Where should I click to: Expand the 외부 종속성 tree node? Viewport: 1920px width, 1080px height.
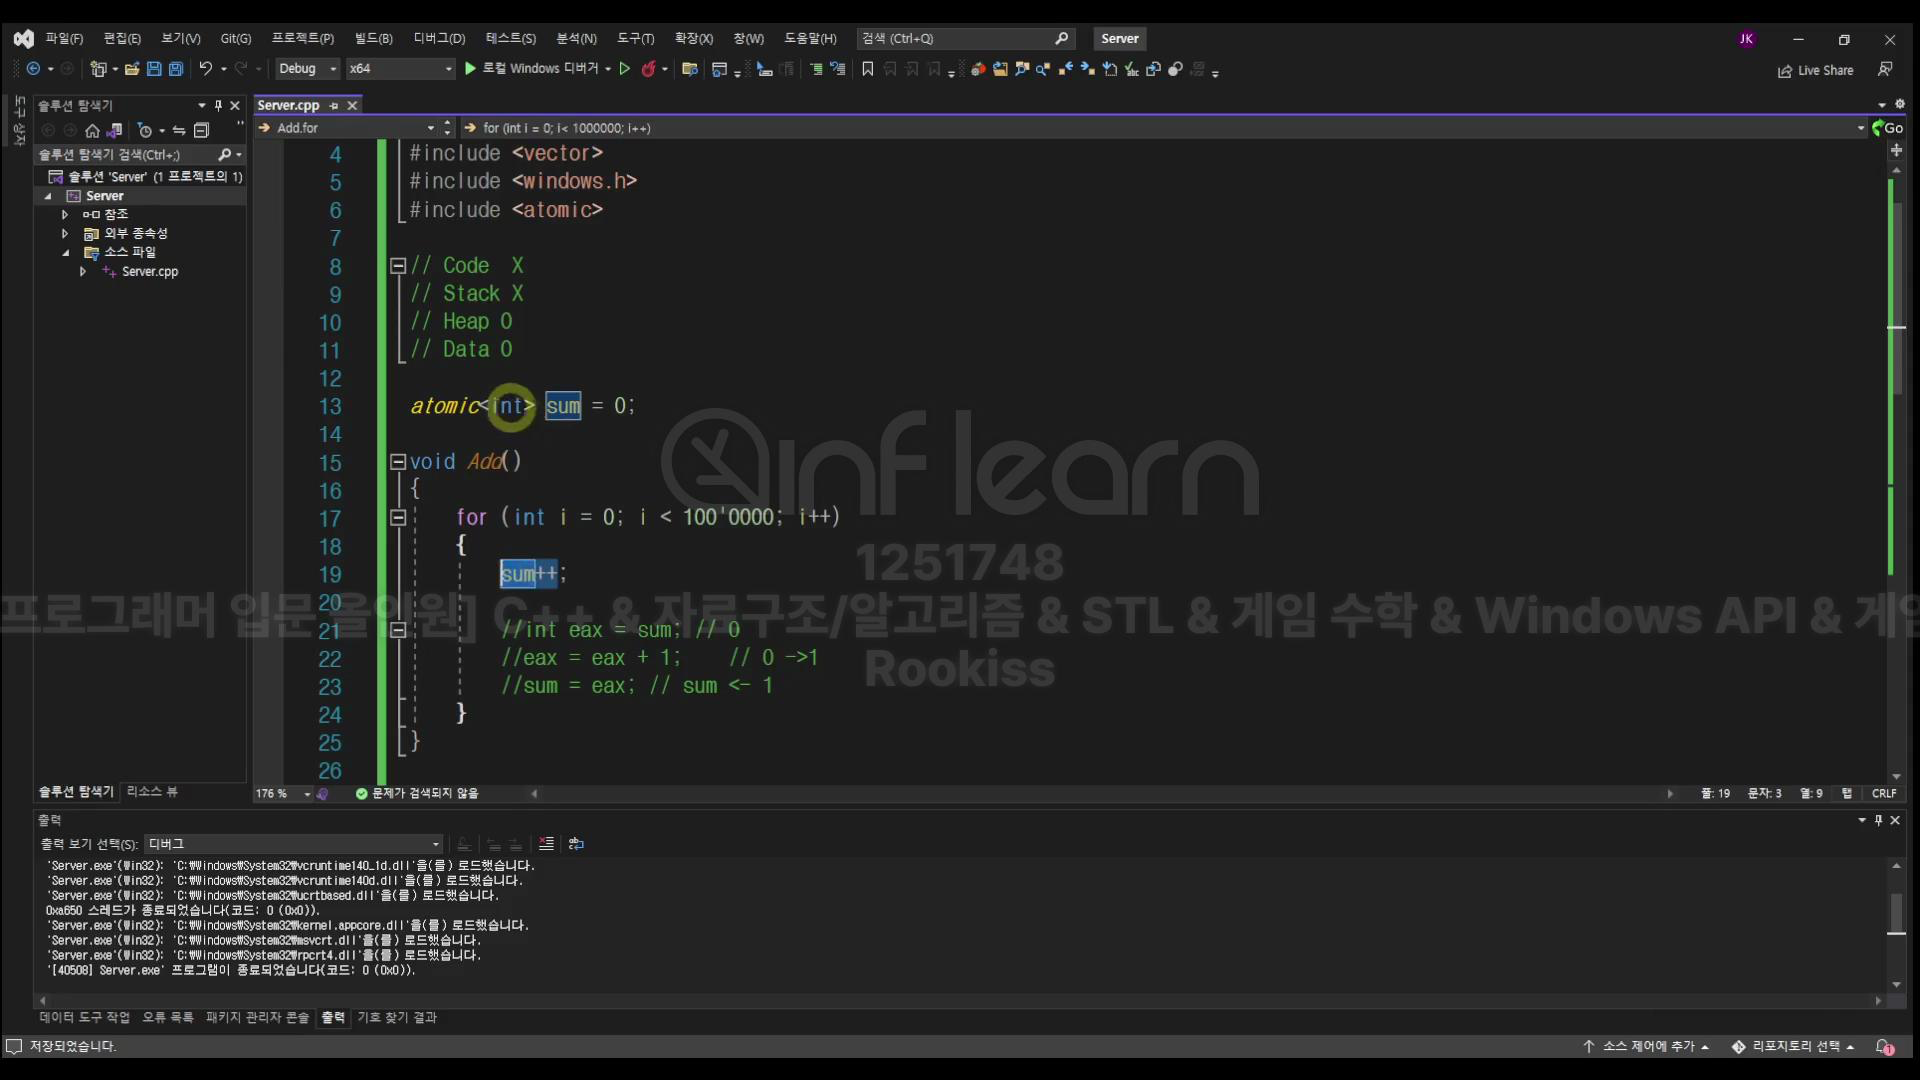pyautogui.click(x=65, y=233)
